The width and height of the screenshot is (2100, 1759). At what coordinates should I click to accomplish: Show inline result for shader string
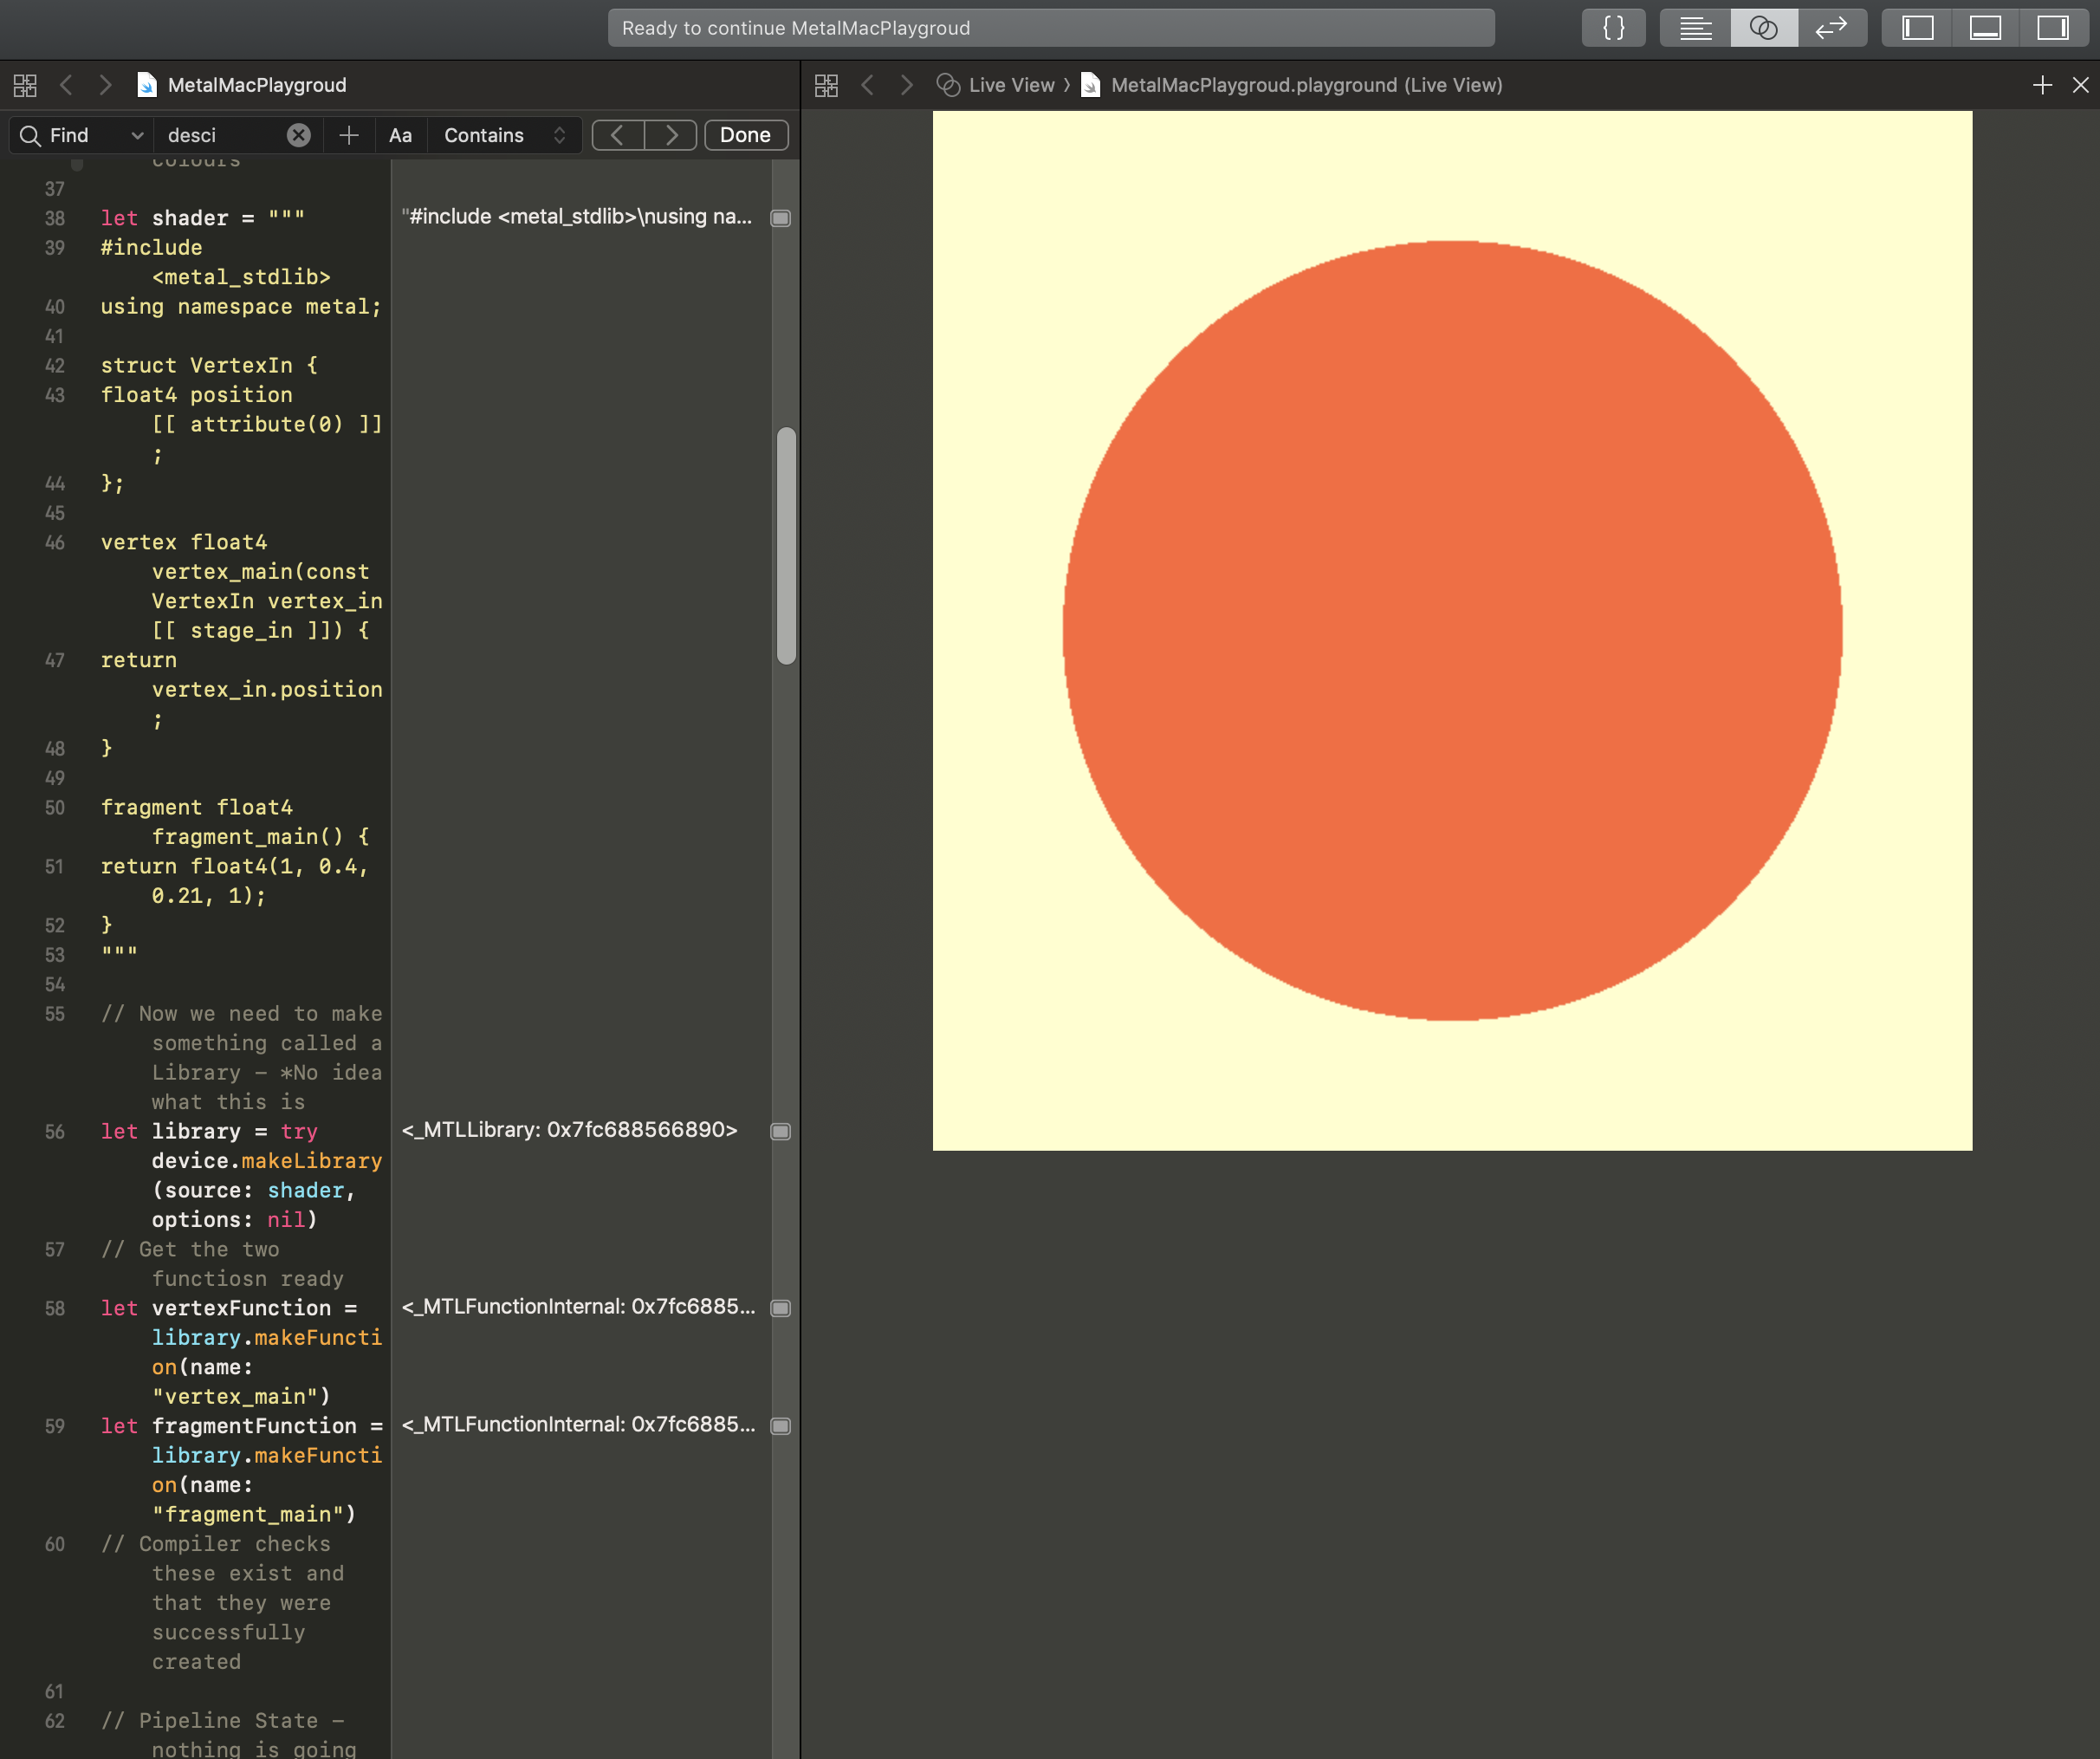click(781, 218)
